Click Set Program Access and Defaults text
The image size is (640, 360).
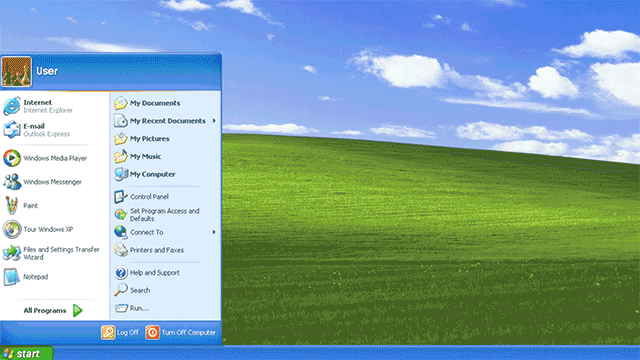point(164,215)
